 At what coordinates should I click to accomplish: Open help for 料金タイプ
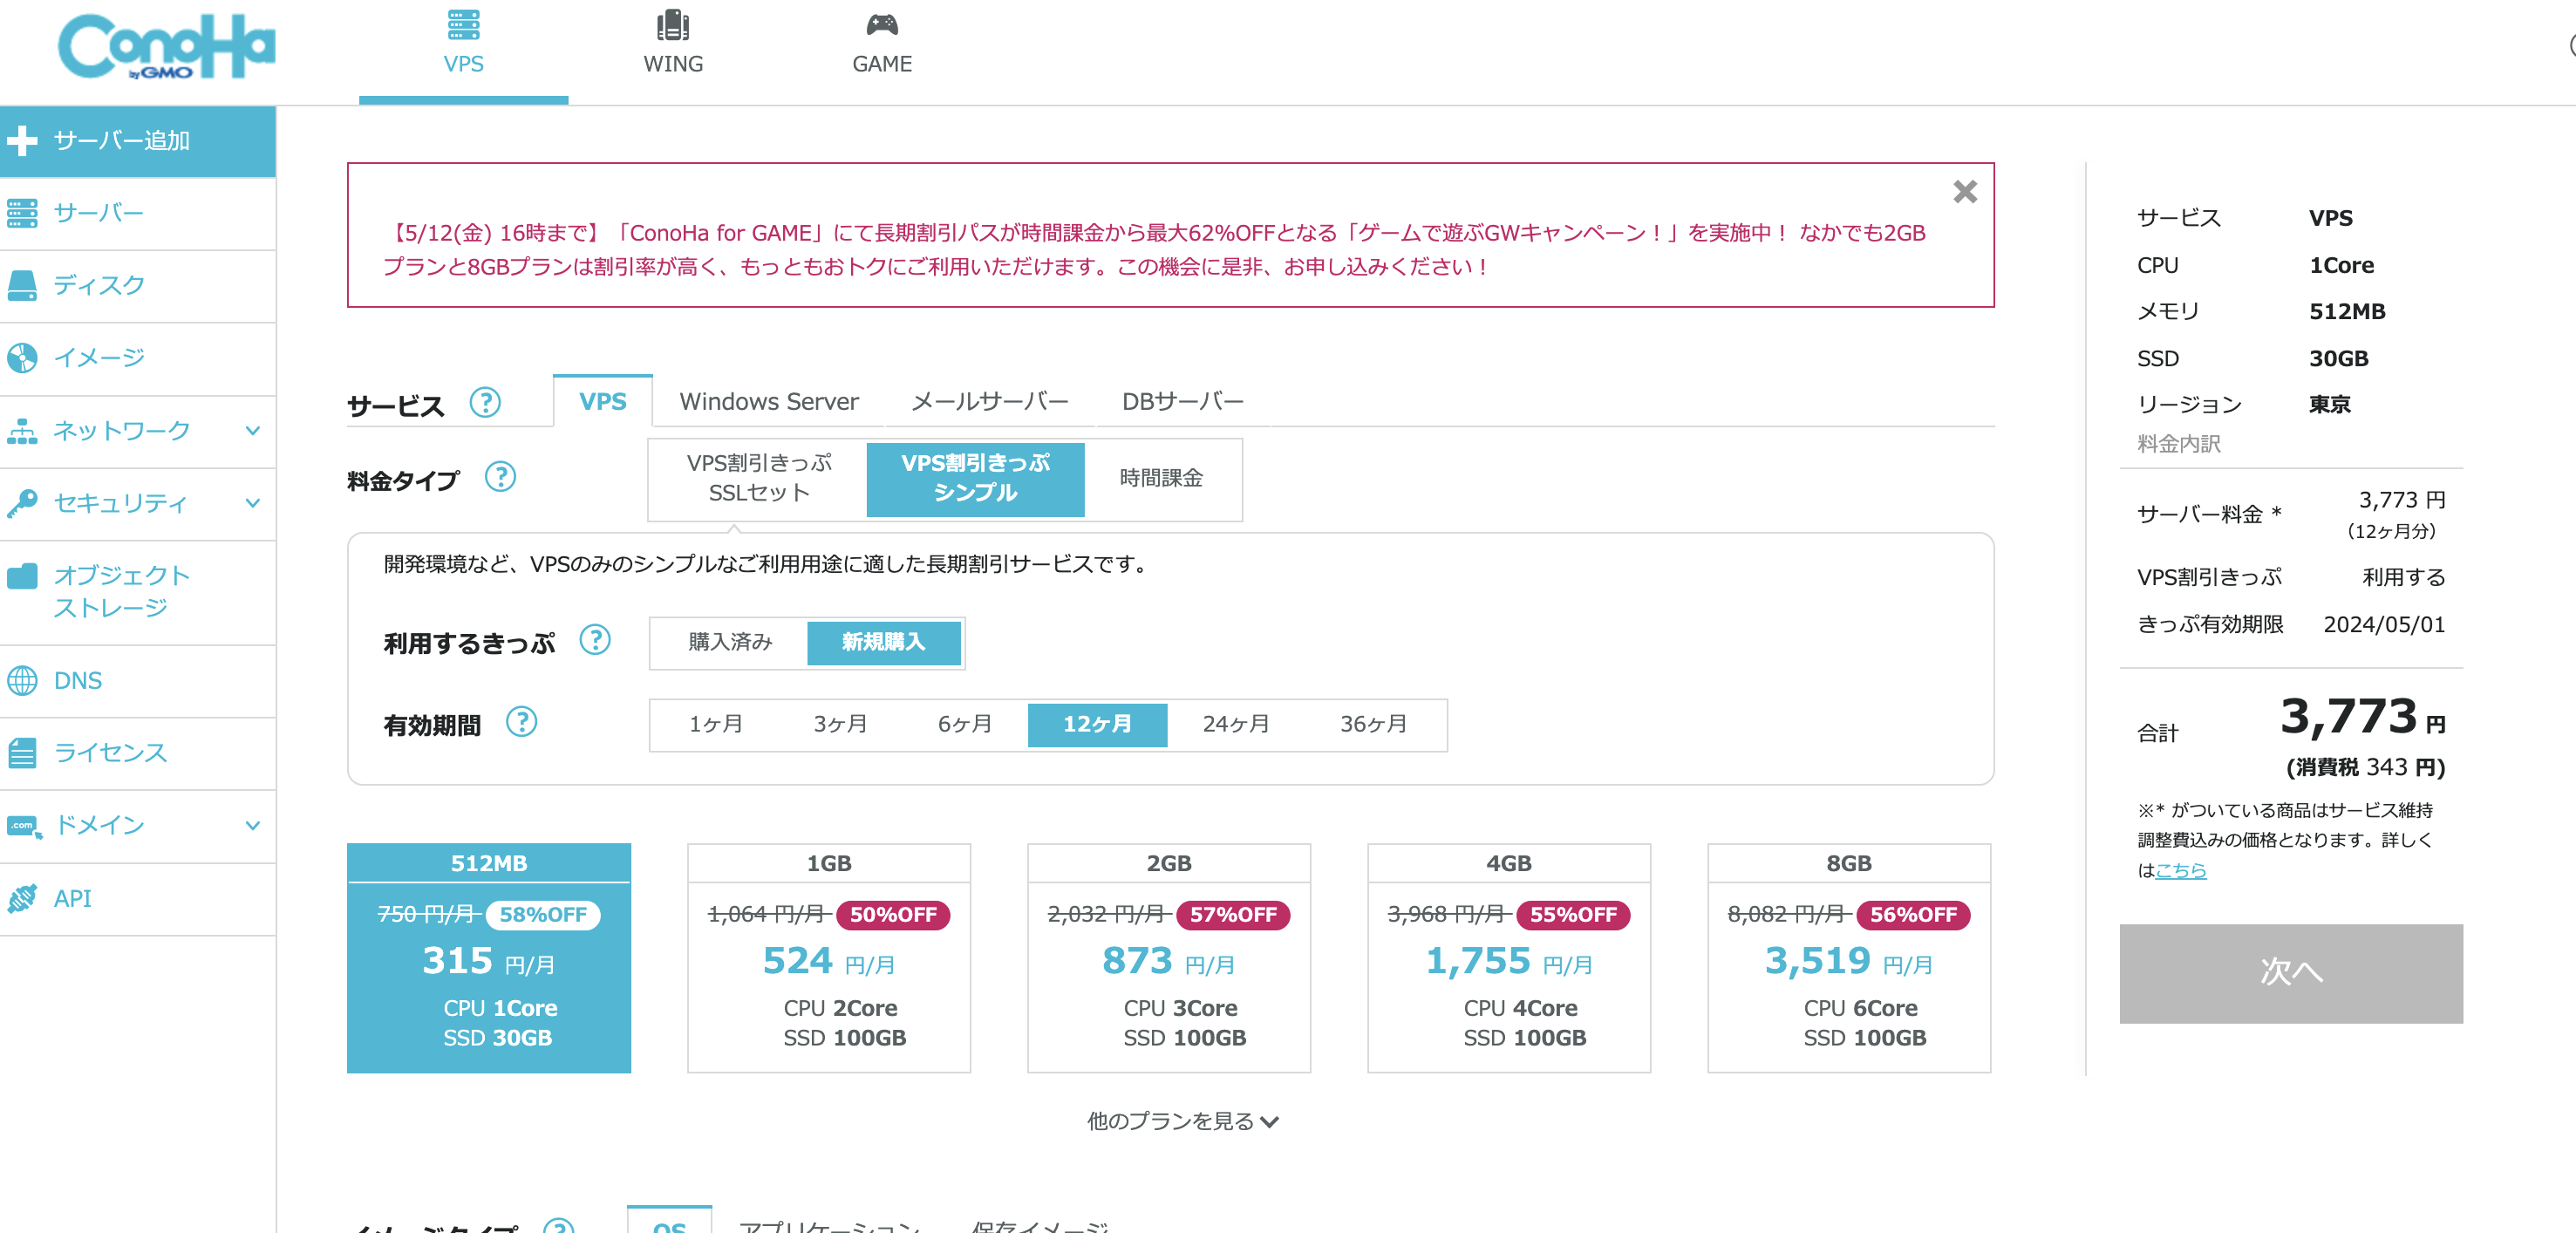[500, 478]
